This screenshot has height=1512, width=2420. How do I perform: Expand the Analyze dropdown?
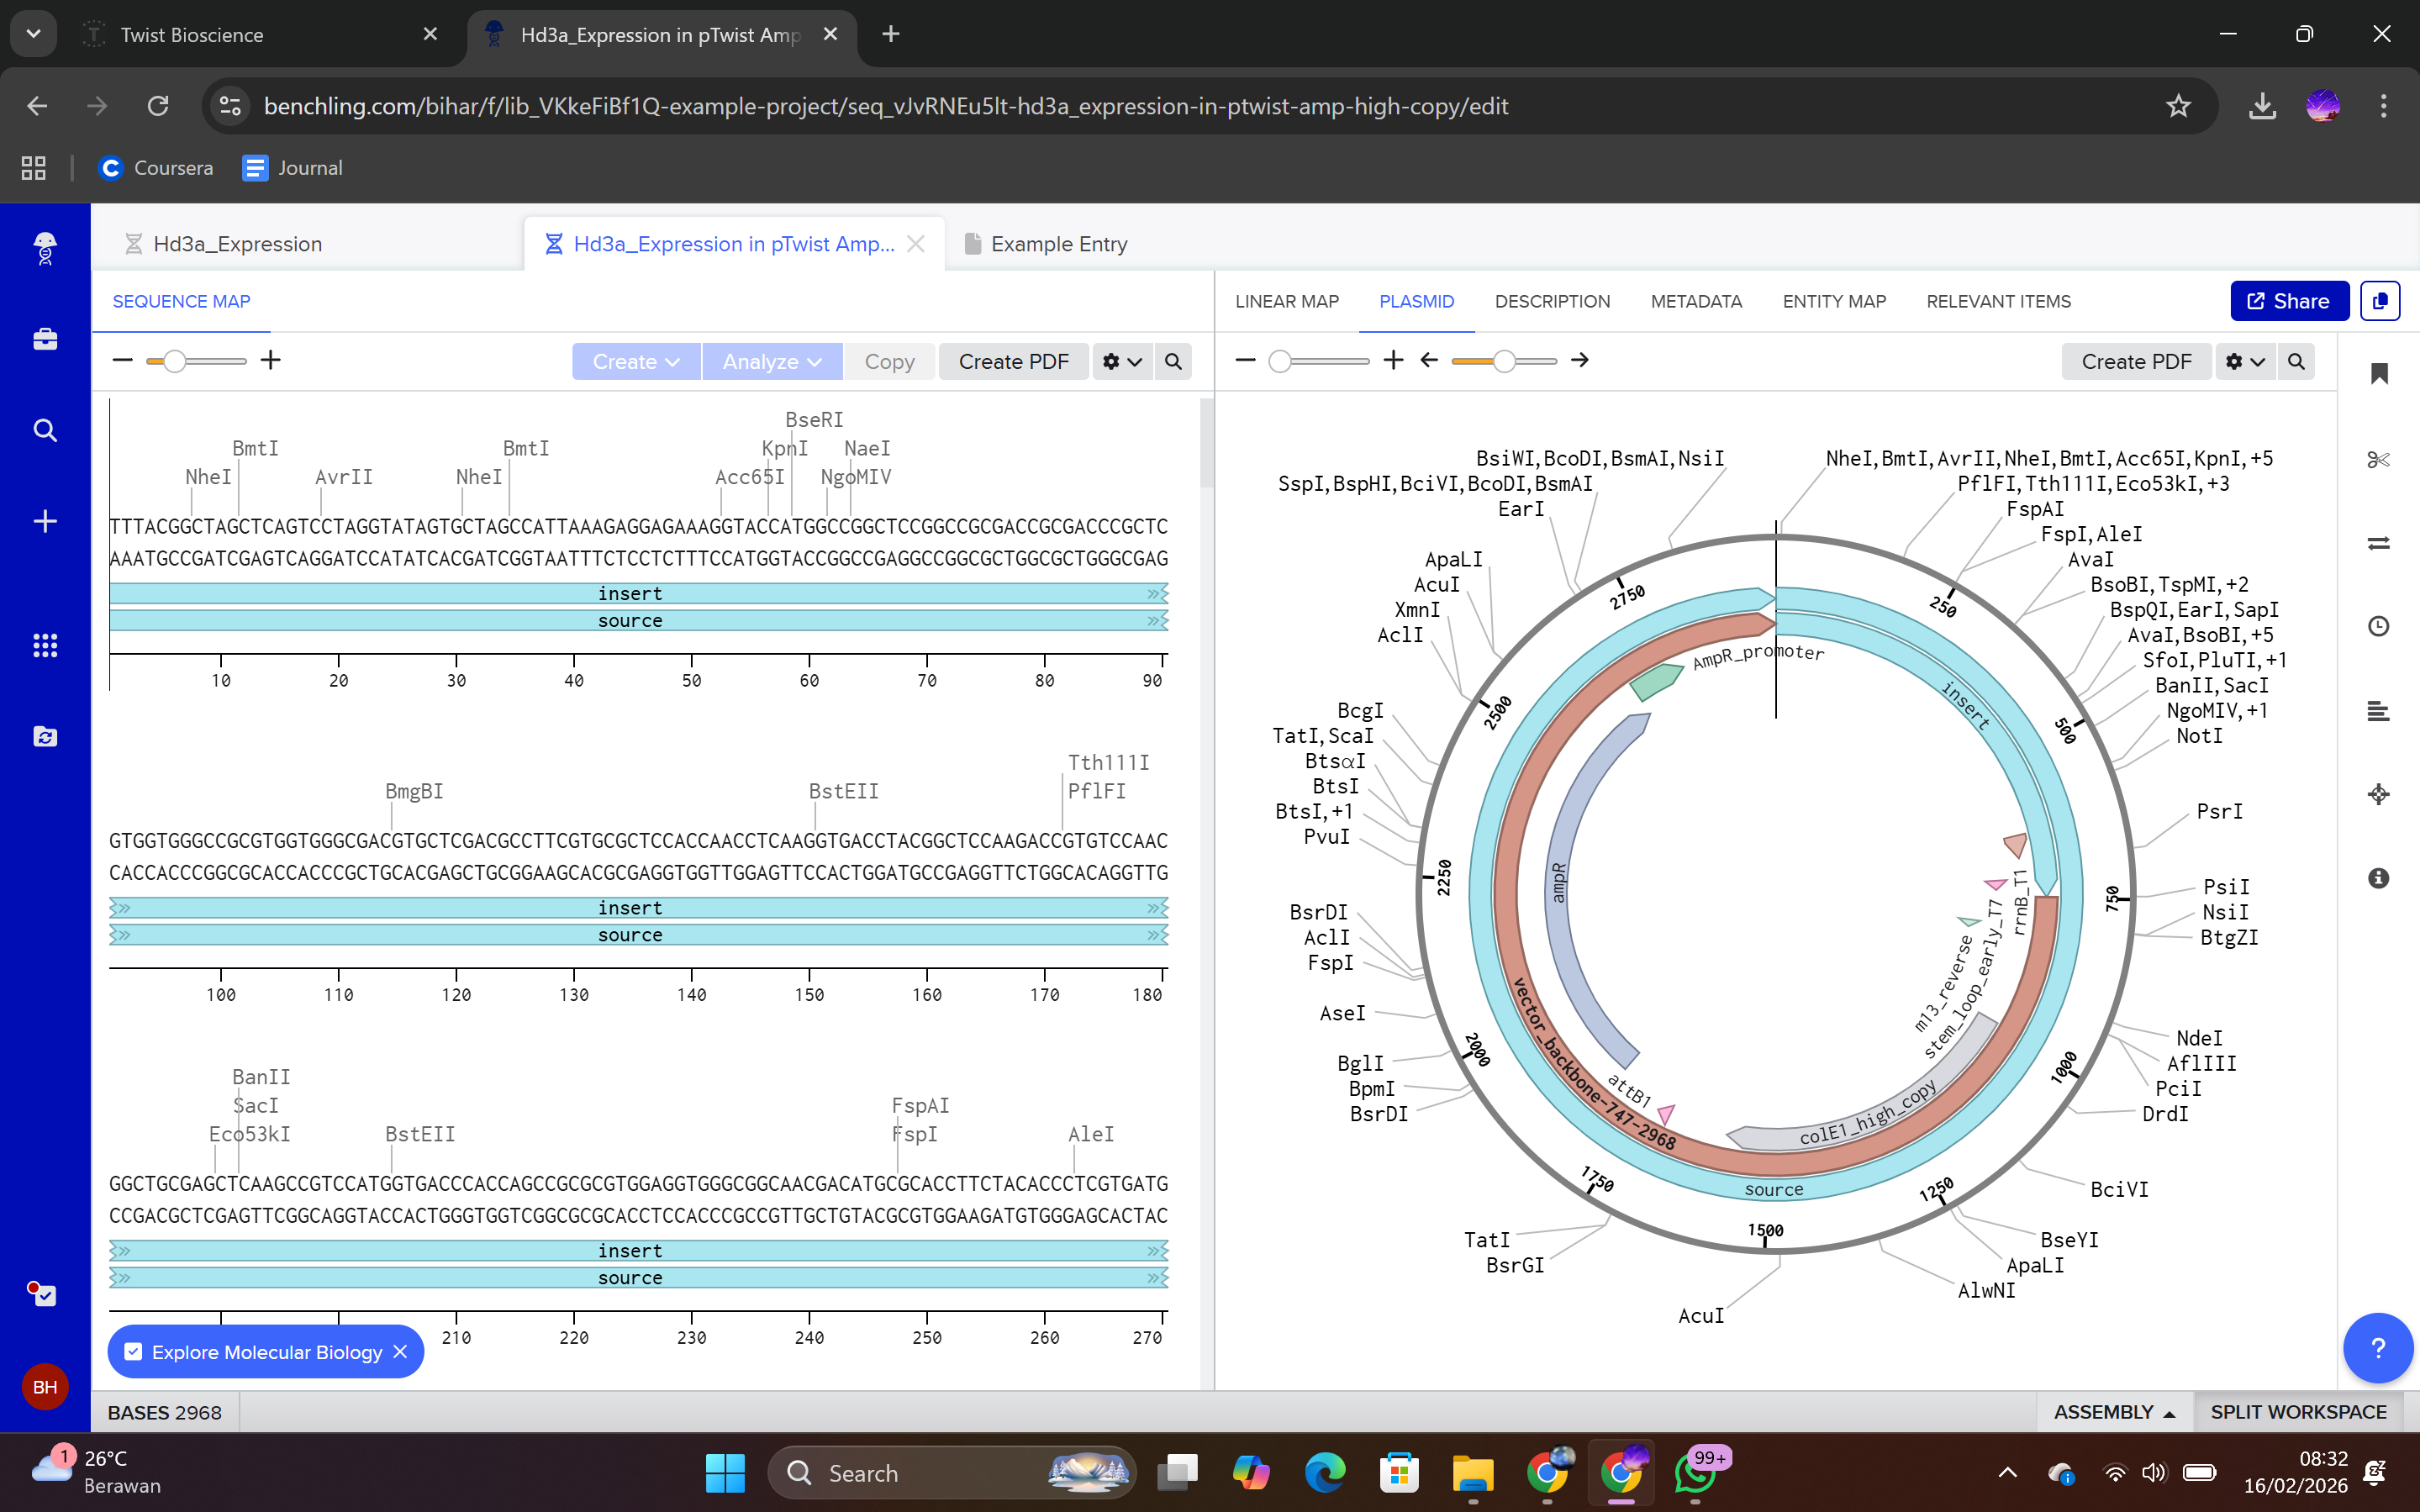click(772, 361)
